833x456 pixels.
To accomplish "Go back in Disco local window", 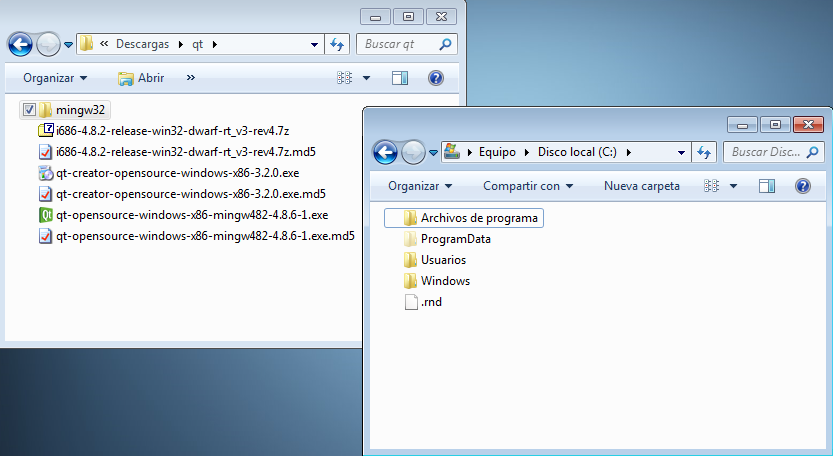I will pos(385,153).
